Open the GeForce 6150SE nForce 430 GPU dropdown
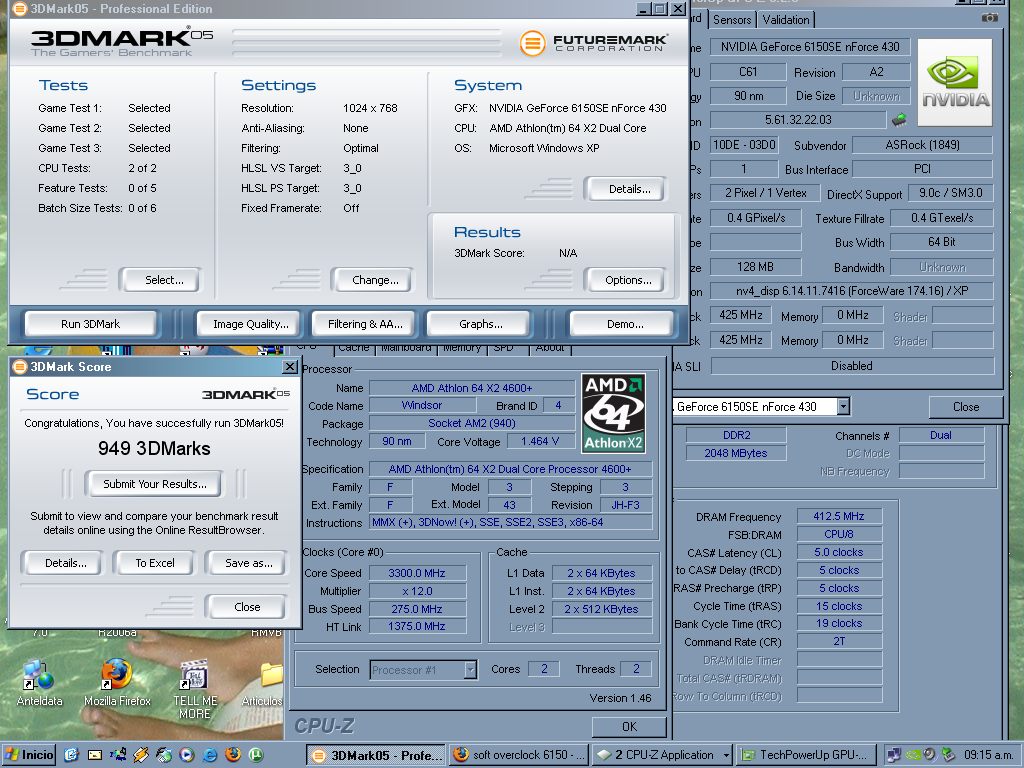Screen dimensions: 1024x768 (843, 406)
